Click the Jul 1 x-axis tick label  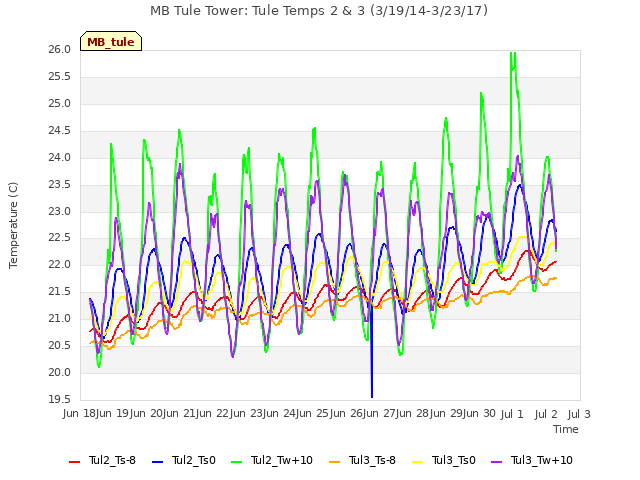coord(512,414)
